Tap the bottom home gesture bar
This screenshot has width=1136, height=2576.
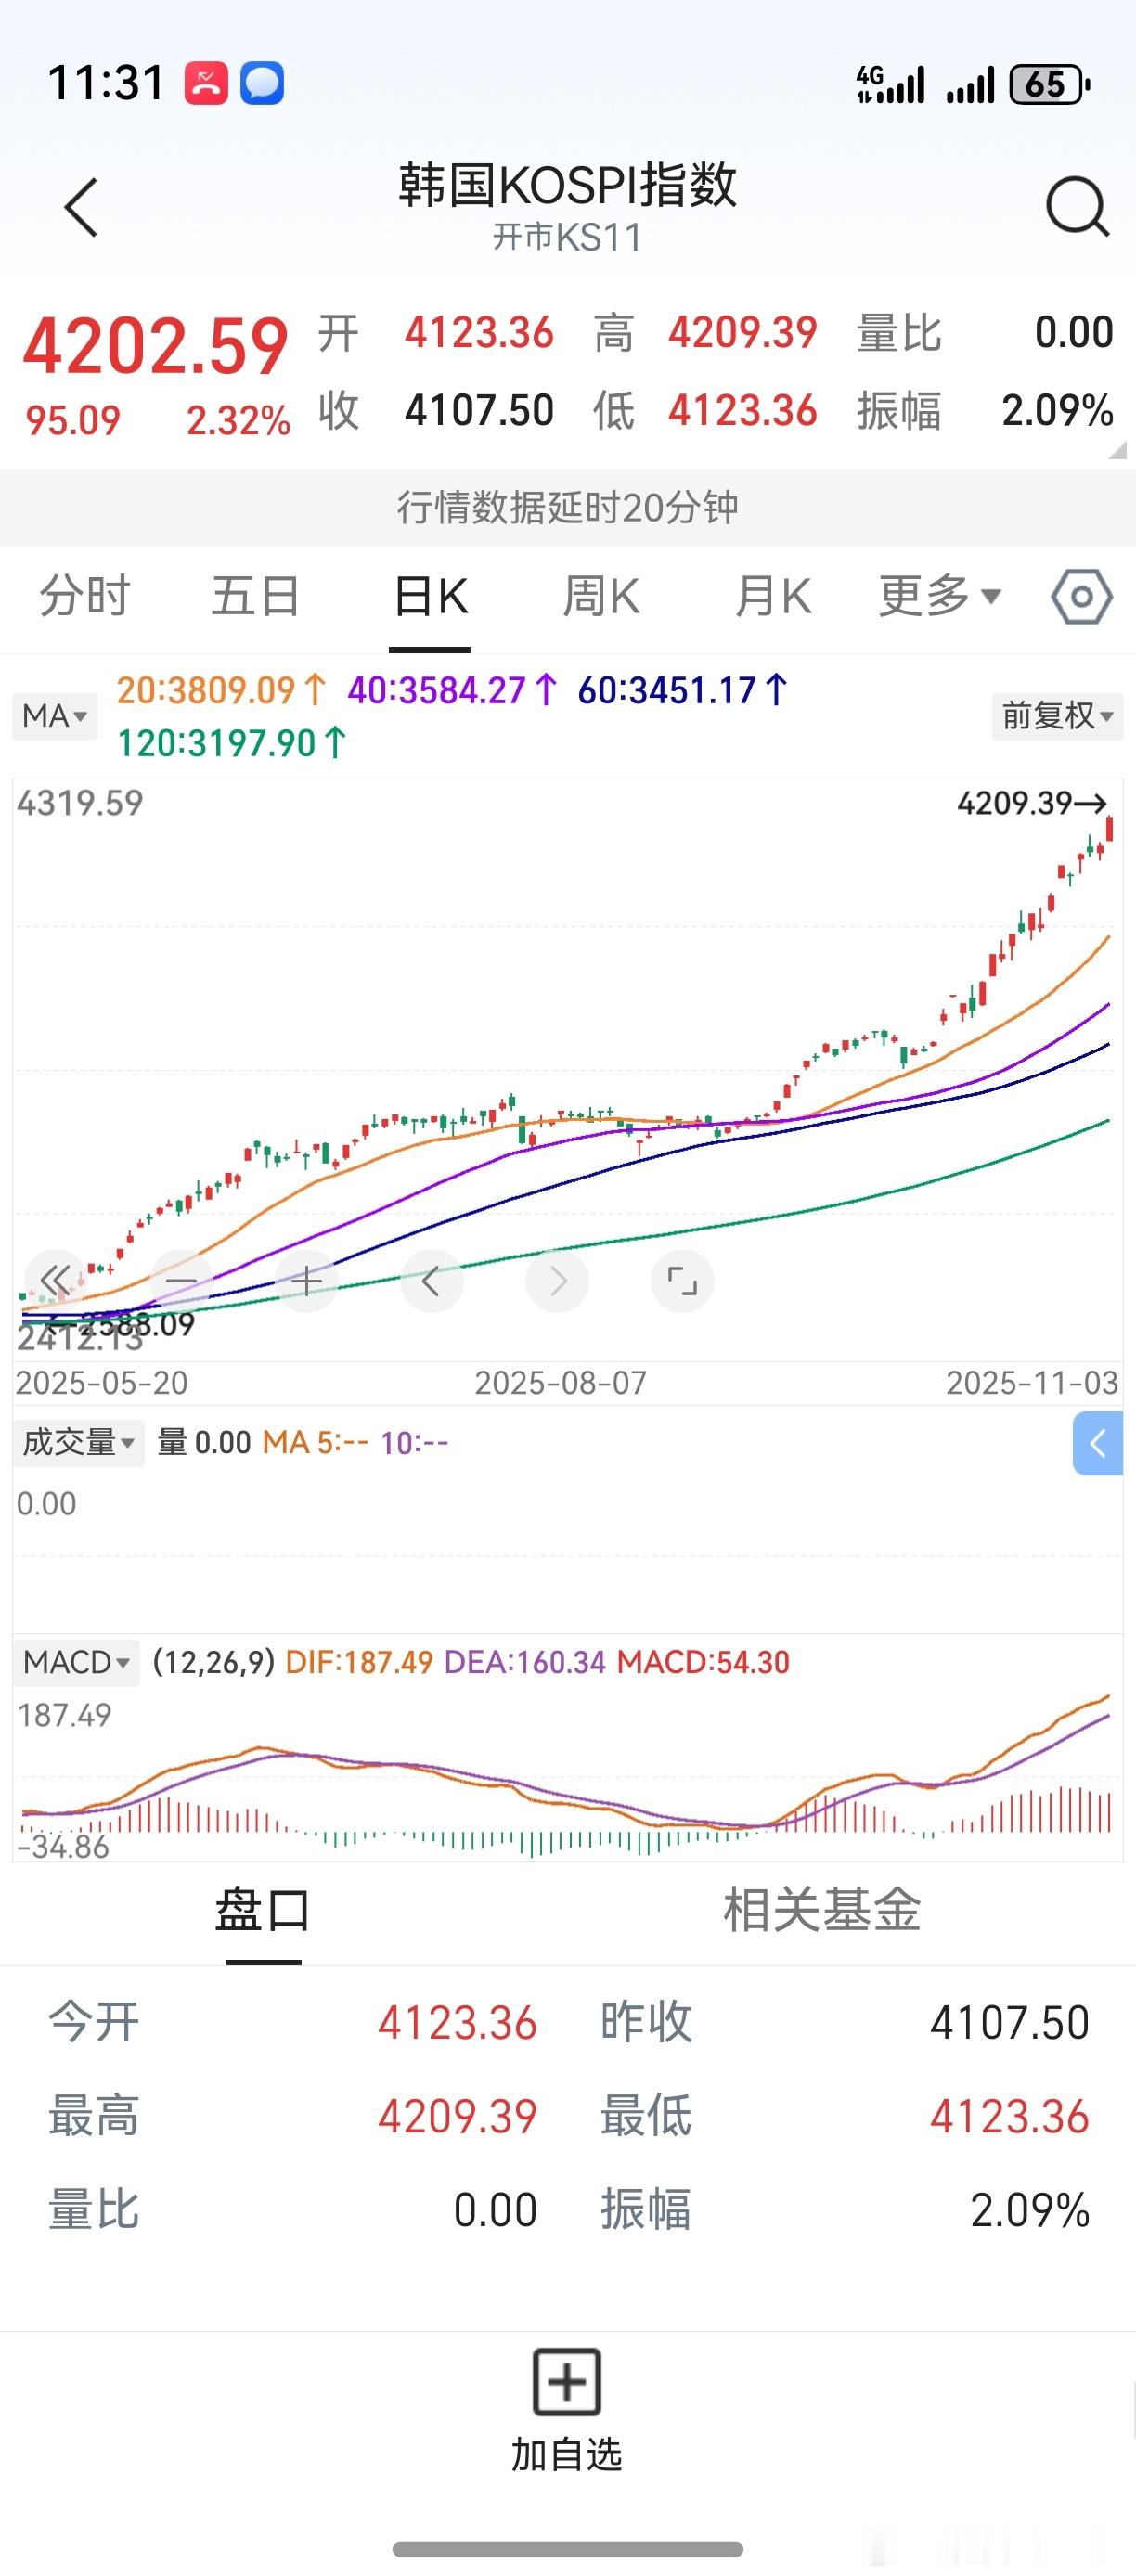point(567,2549)
